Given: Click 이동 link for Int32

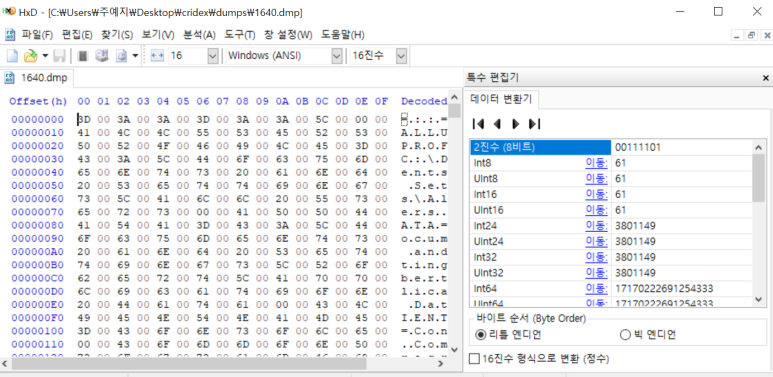Looking at the screenshot, I should pyautogui.click(x=596, y=257).
